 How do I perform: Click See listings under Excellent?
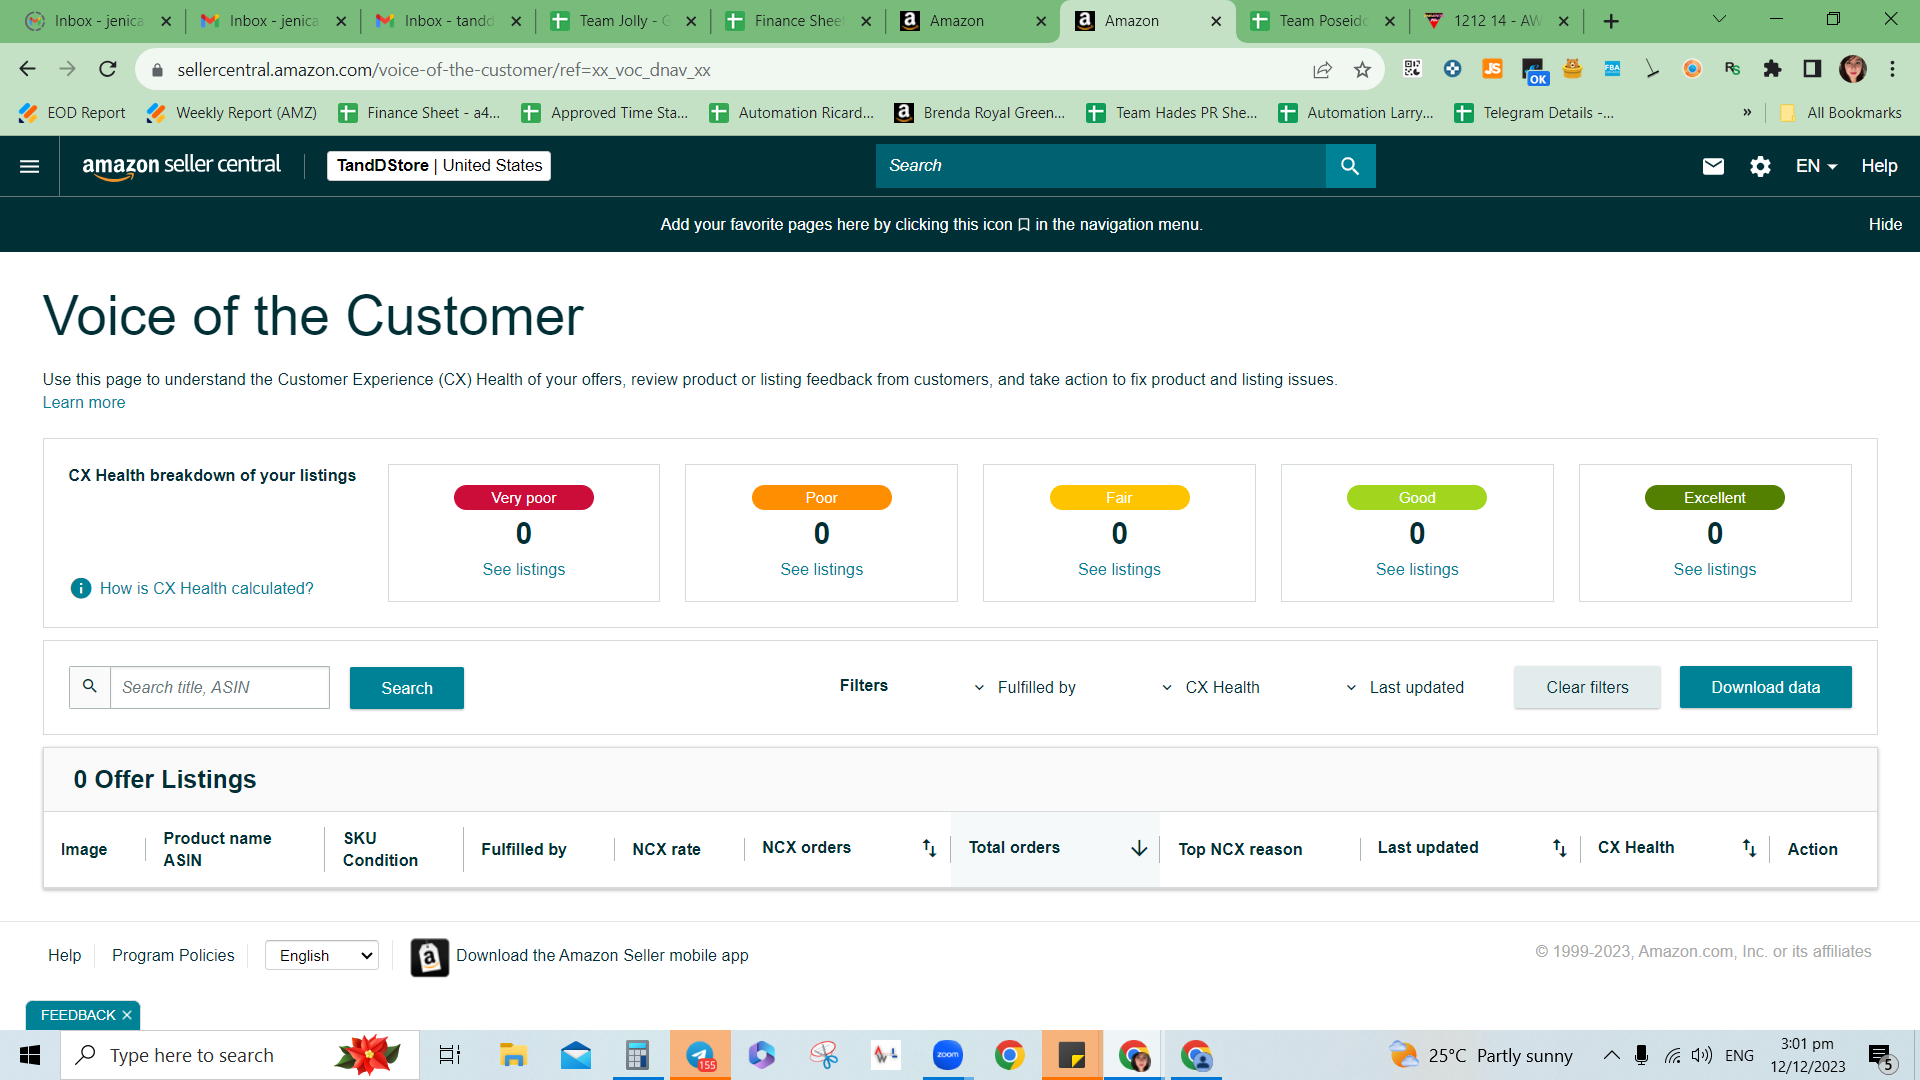(1714, 569)
